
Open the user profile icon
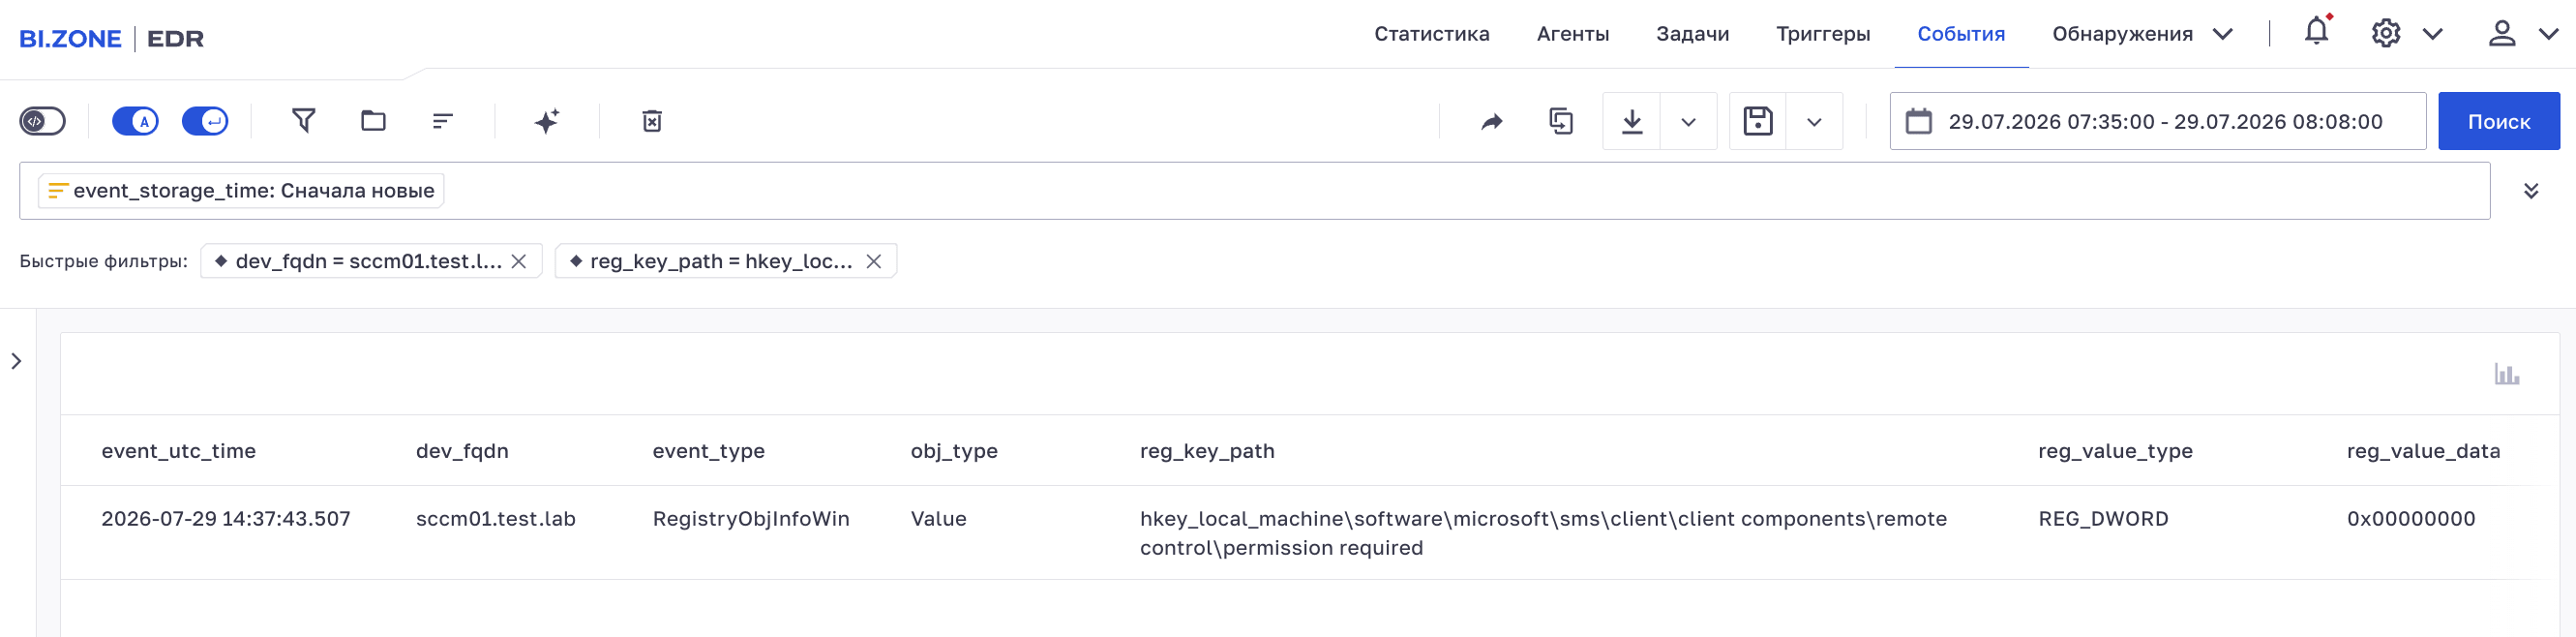(2502, 33)
